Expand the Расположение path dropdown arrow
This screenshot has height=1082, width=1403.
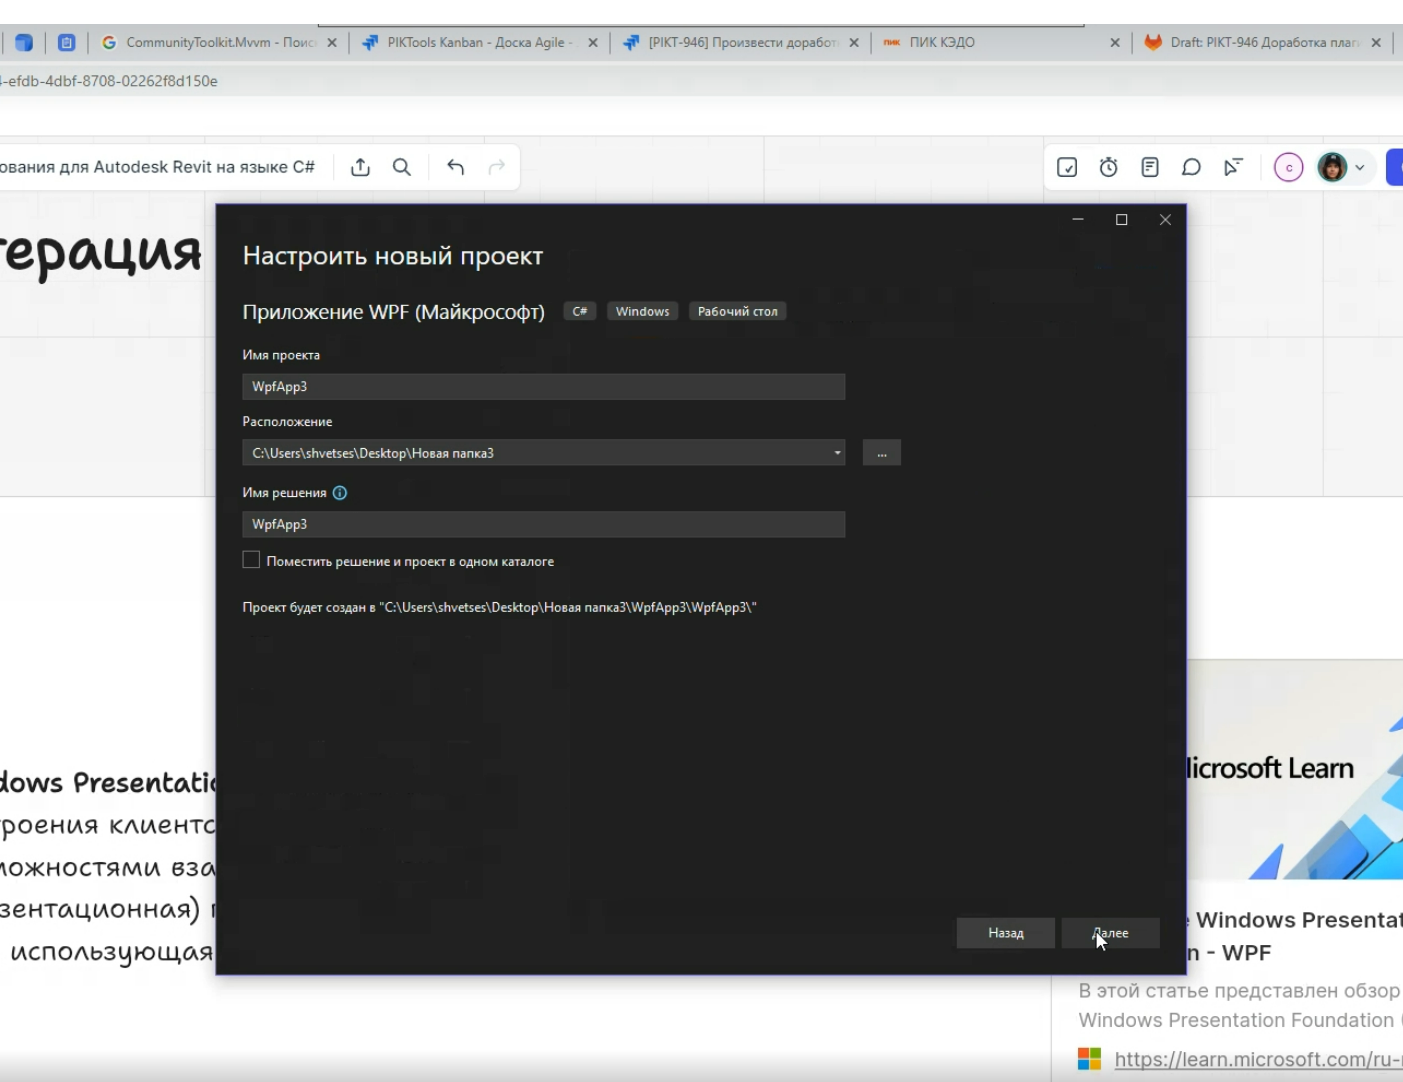click(838, 453)
